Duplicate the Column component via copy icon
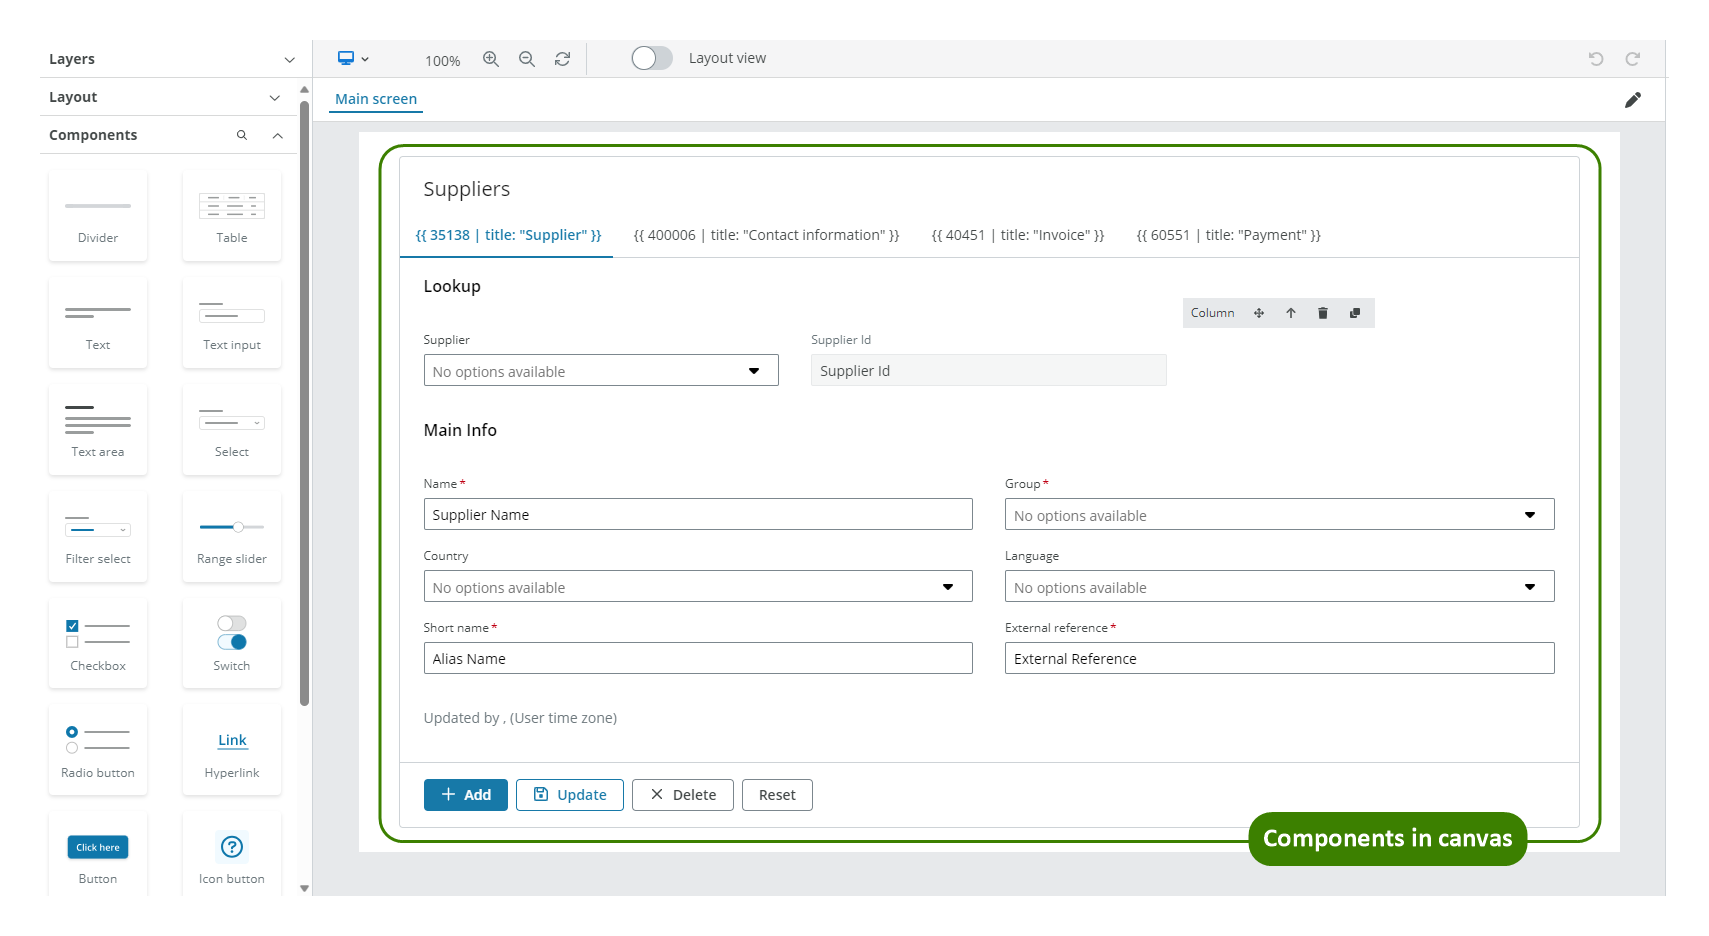1709x936 pixels. point(1355,313)
